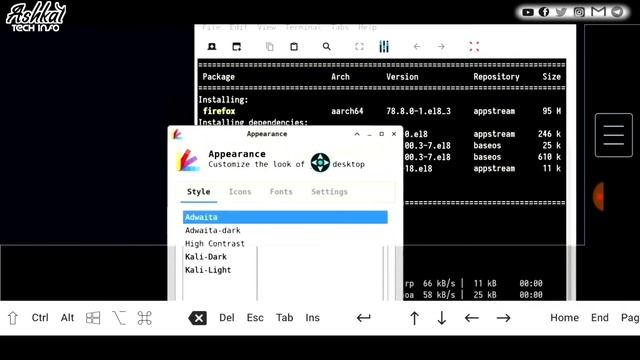Click the 610 k size value
The width and height of the screenshot is (640, 360).
coord(549,157)
